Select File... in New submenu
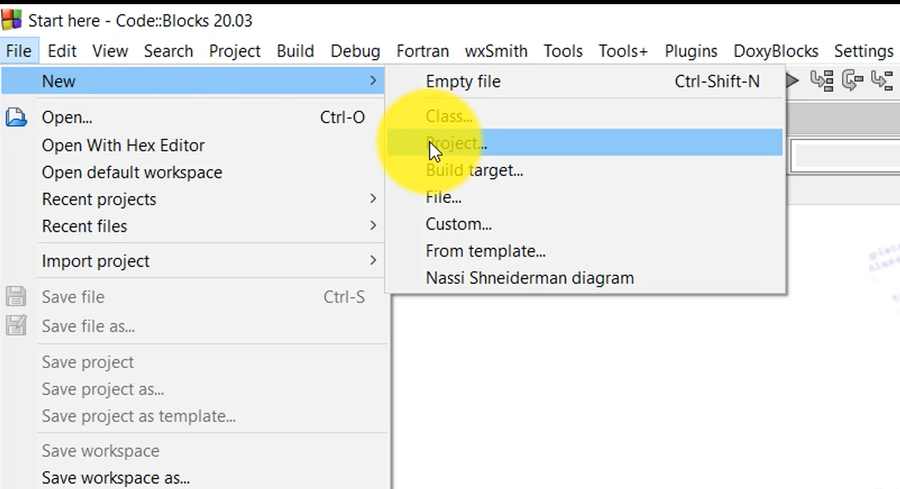Viewport: 900px width, 489px height. coord(585,197)
